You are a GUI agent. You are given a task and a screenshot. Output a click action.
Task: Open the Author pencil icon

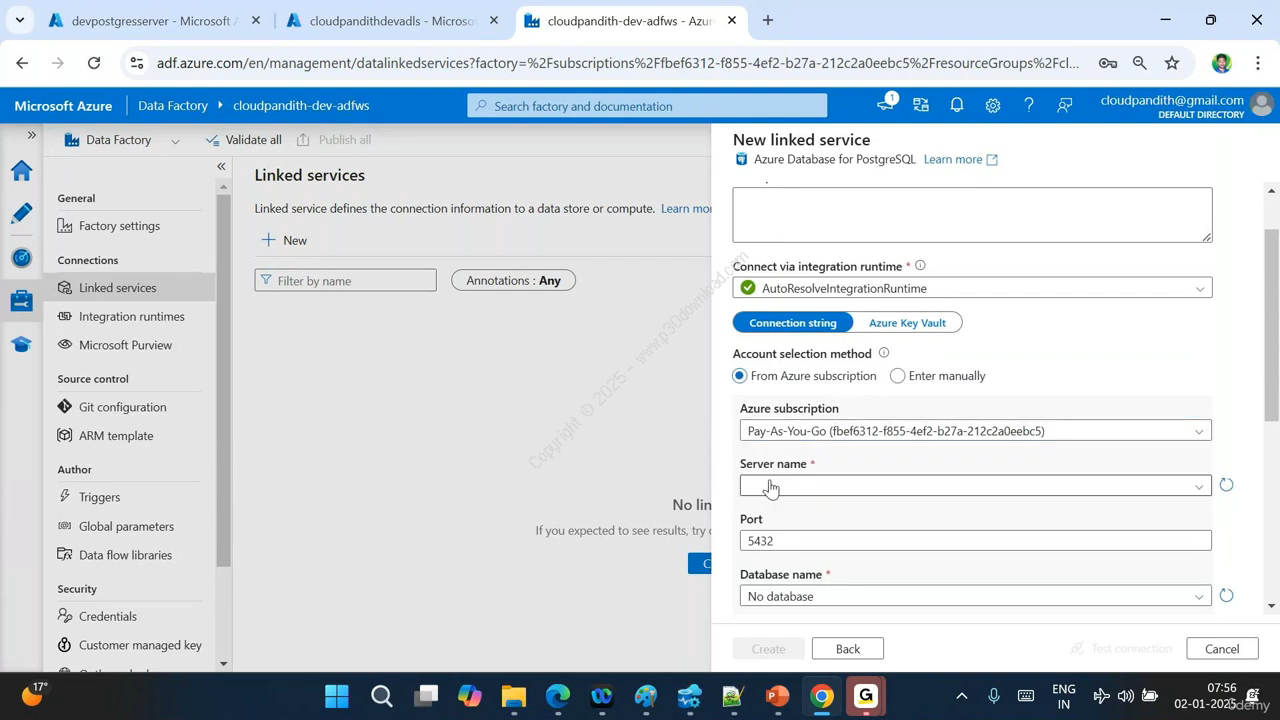coord(21,213)
